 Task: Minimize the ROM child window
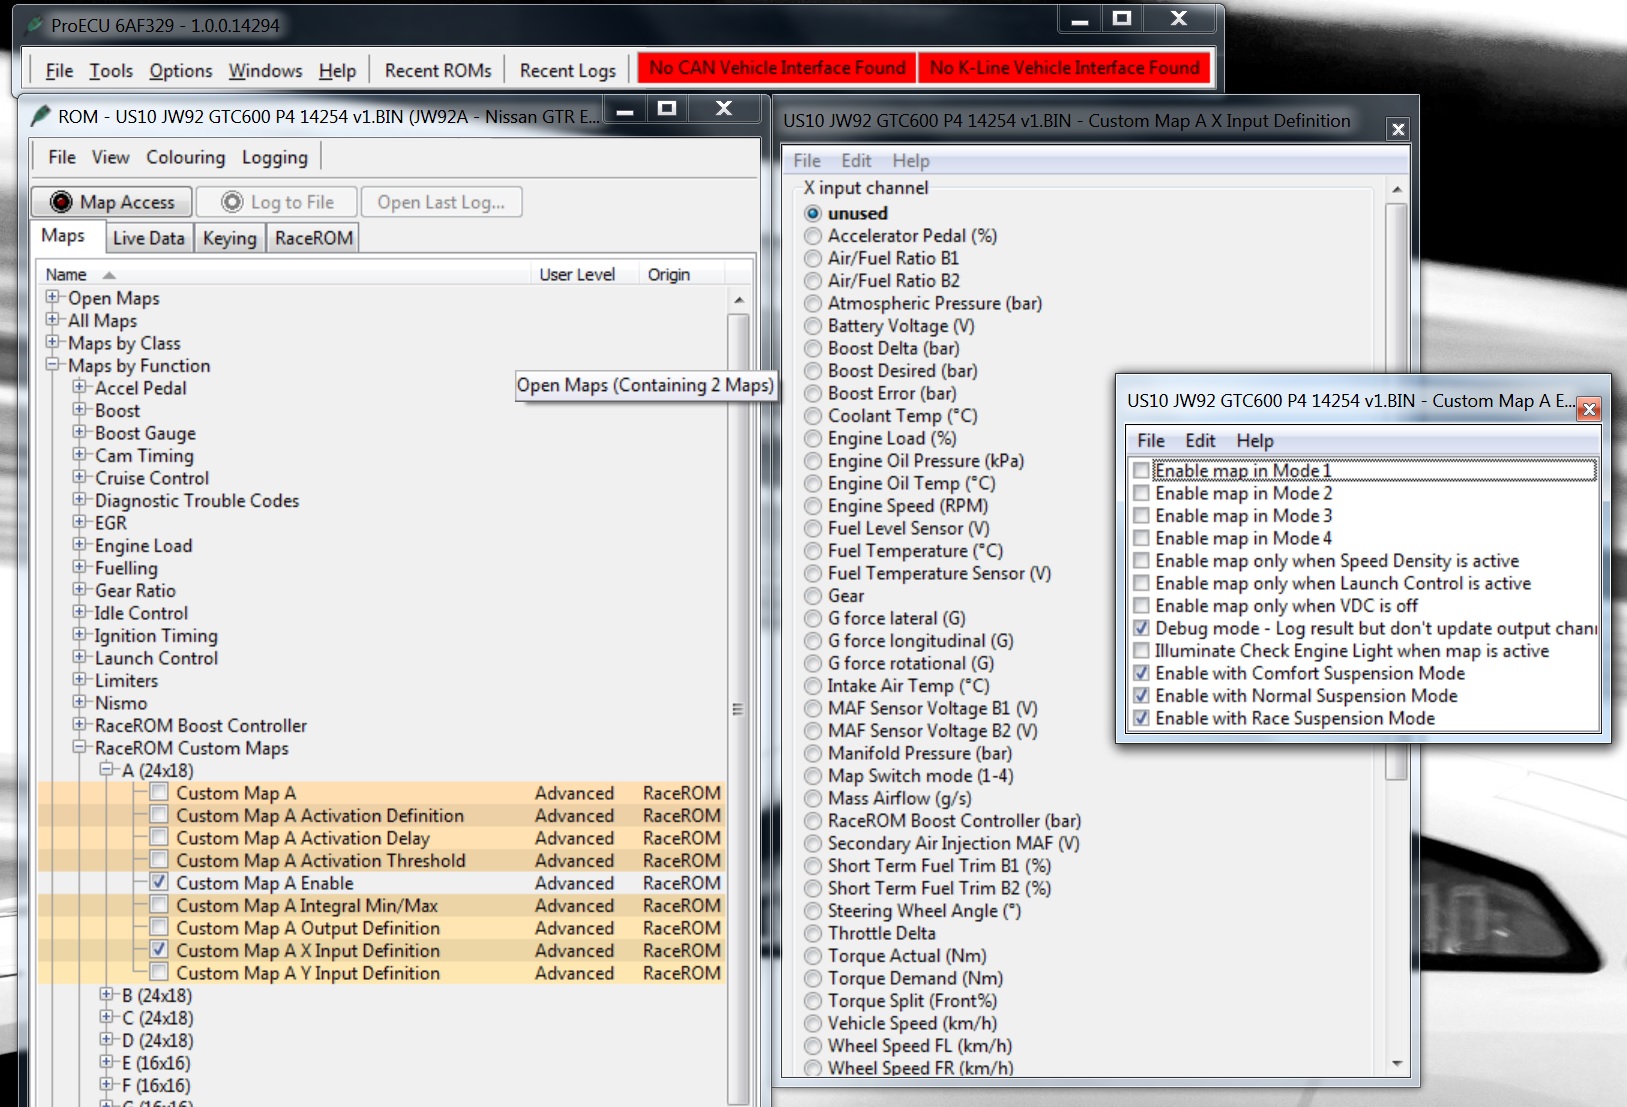(x=626, y=111)
